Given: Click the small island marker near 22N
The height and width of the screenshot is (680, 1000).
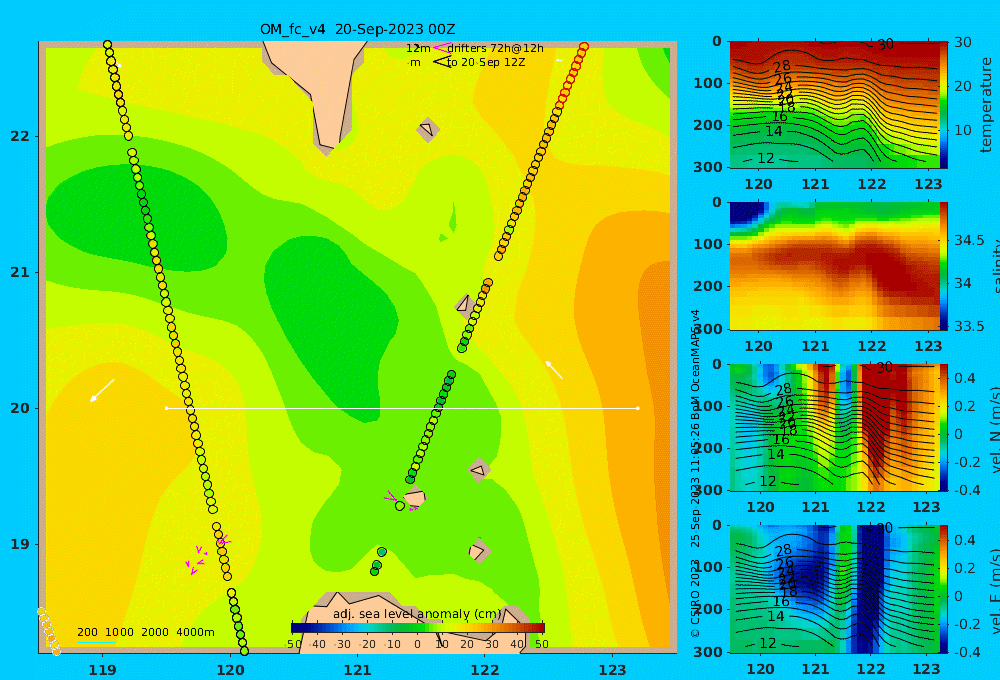Looking at the screenshot, I should coord(427,129).
